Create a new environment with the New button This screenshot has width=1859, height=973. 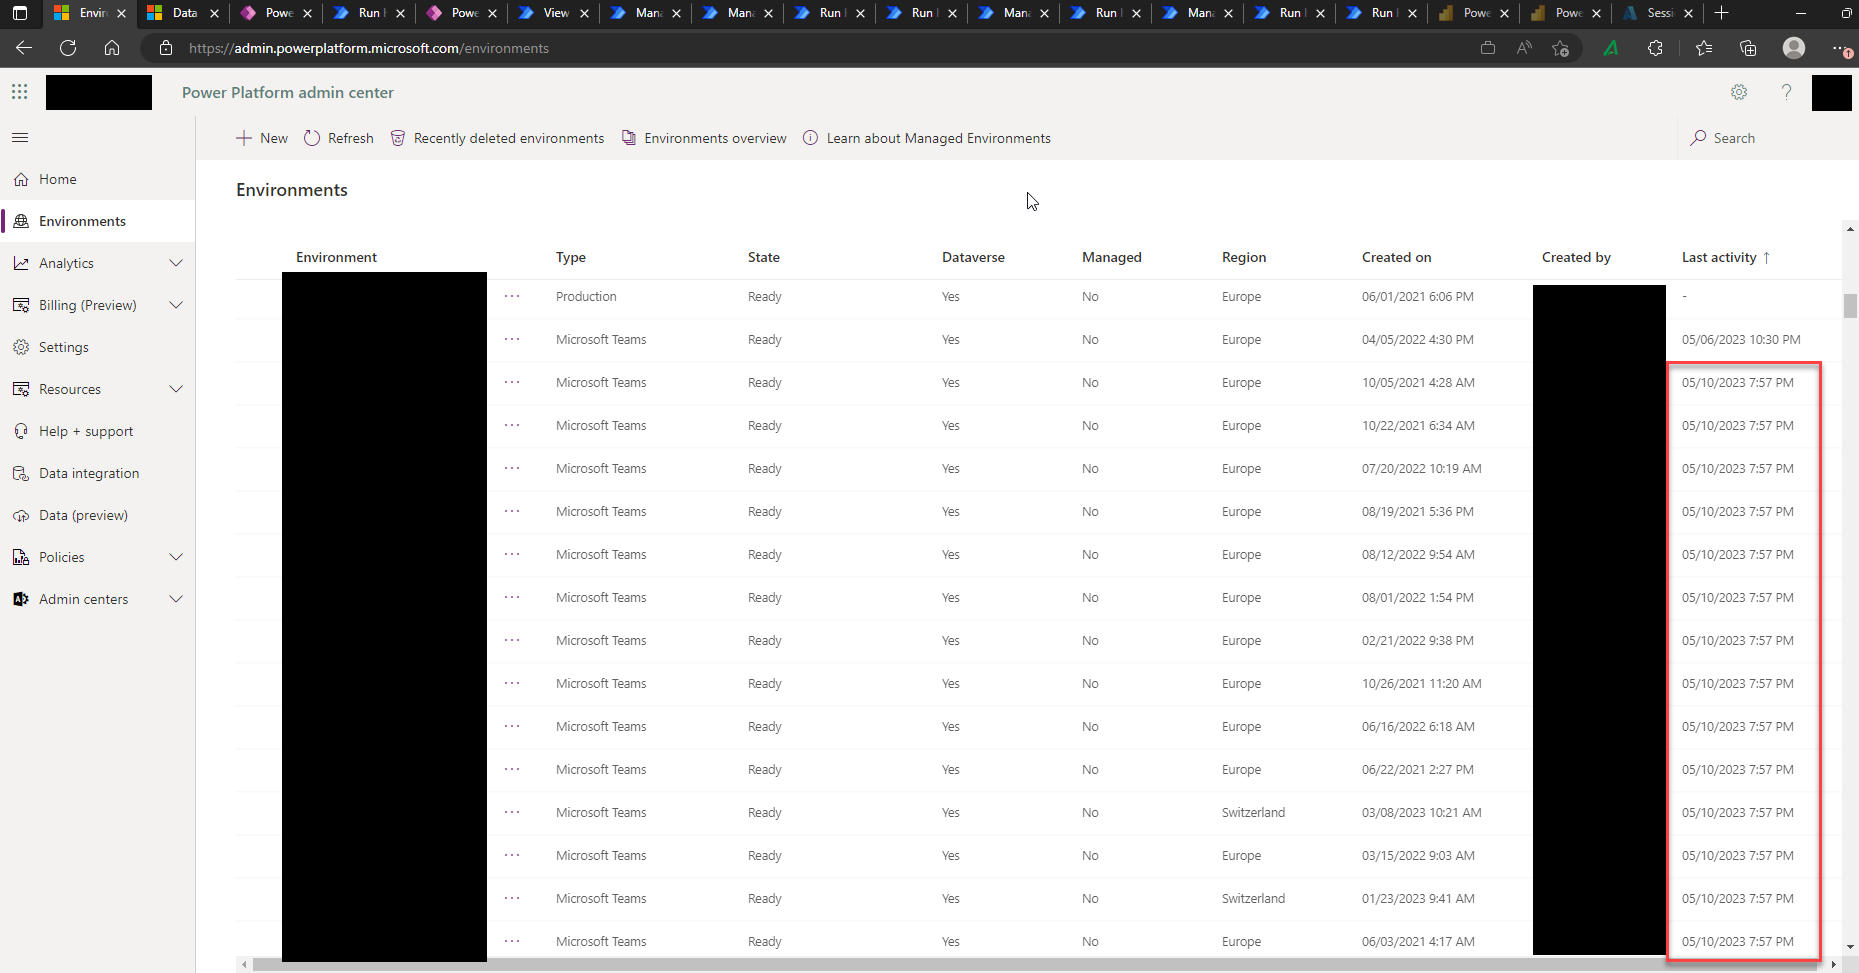pos(261,138)
